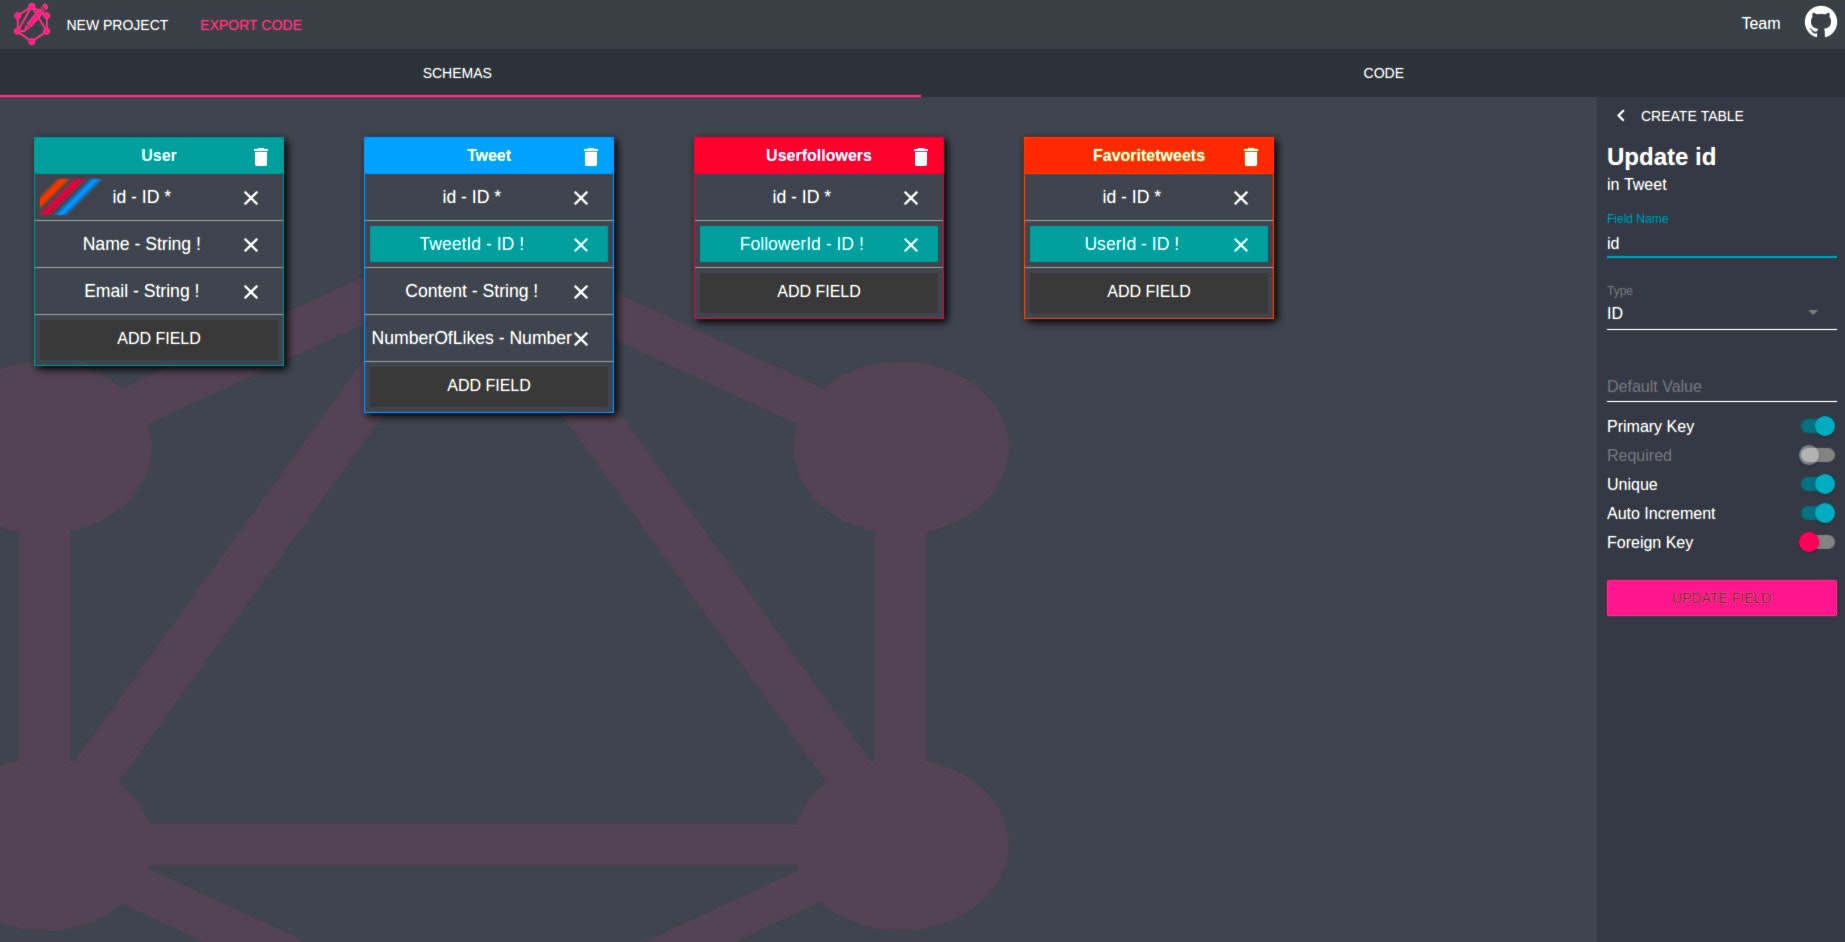
Task: Collapse the panel using the CREATE TABLE chevron
Action: pos(1621,116)
